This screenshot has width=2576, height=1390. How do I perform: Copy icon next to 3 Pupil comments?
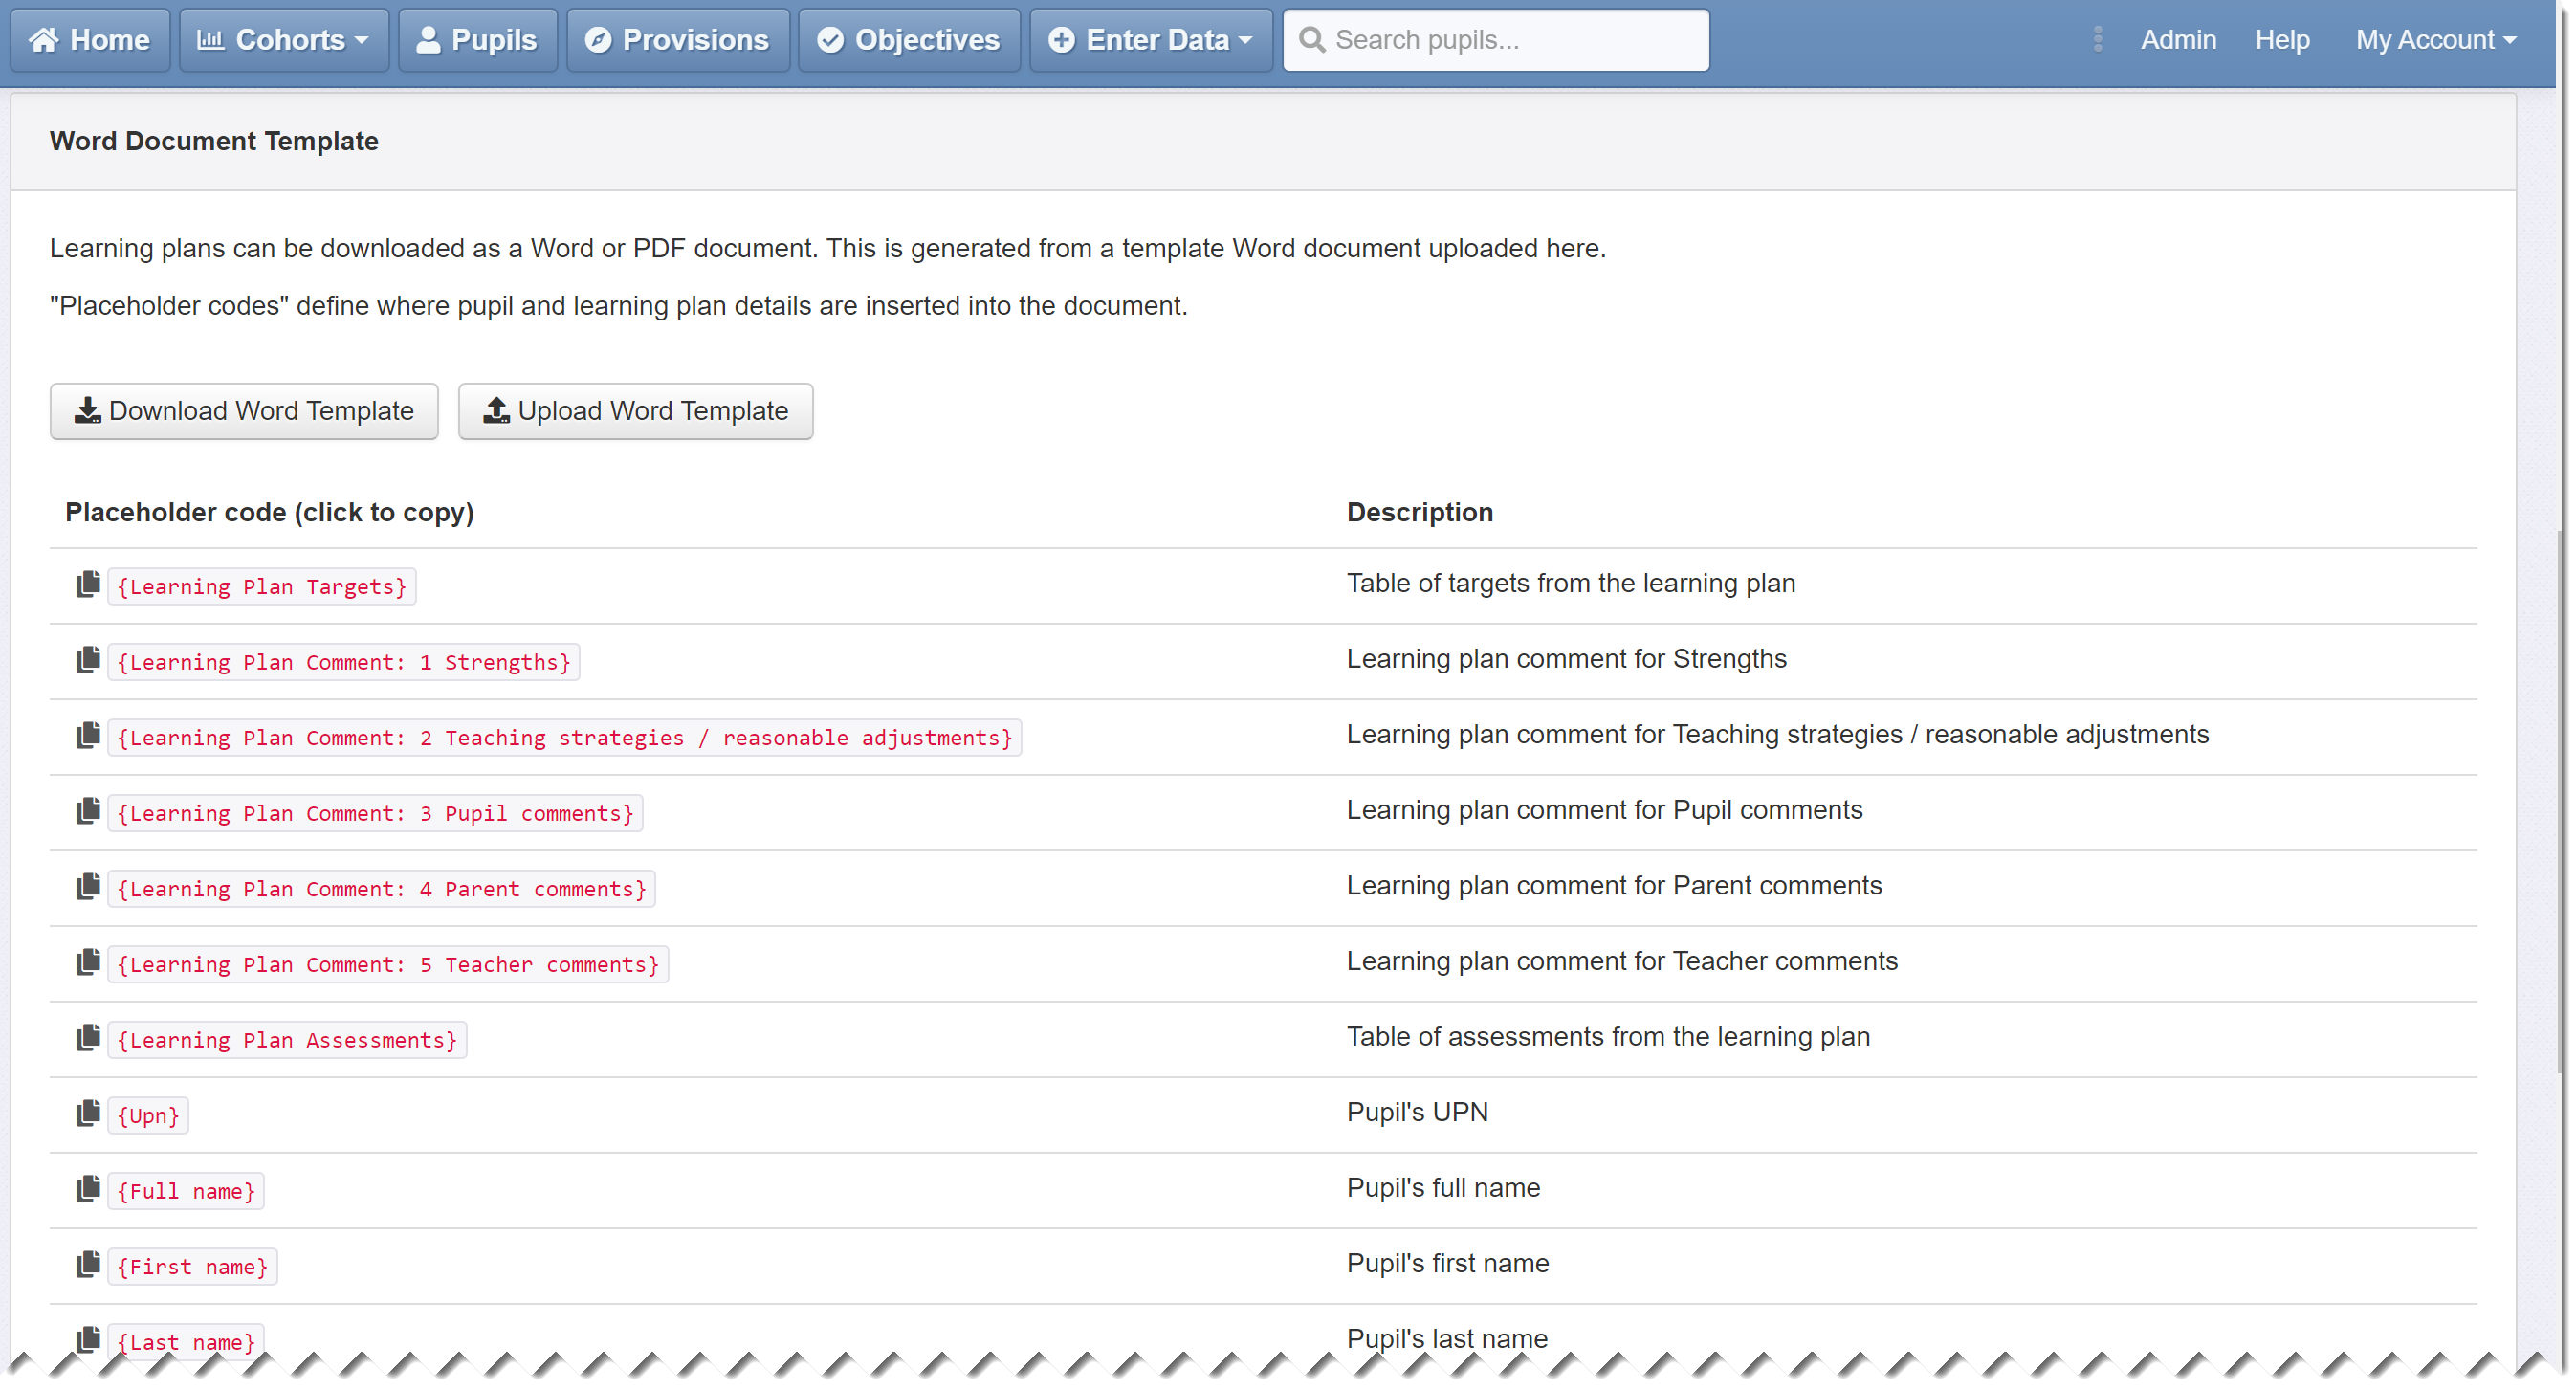[88, 811]
